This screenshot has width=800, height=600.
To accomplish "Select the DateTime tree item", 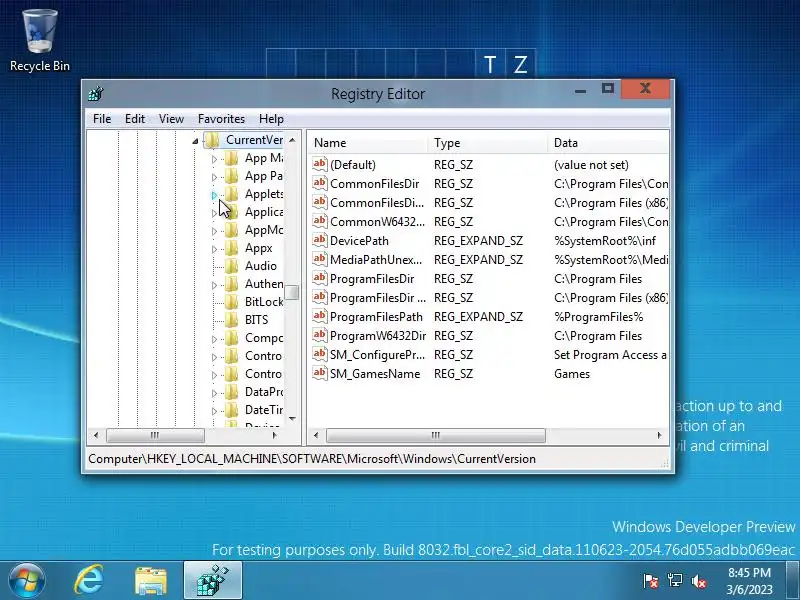I will coord(263,410).
